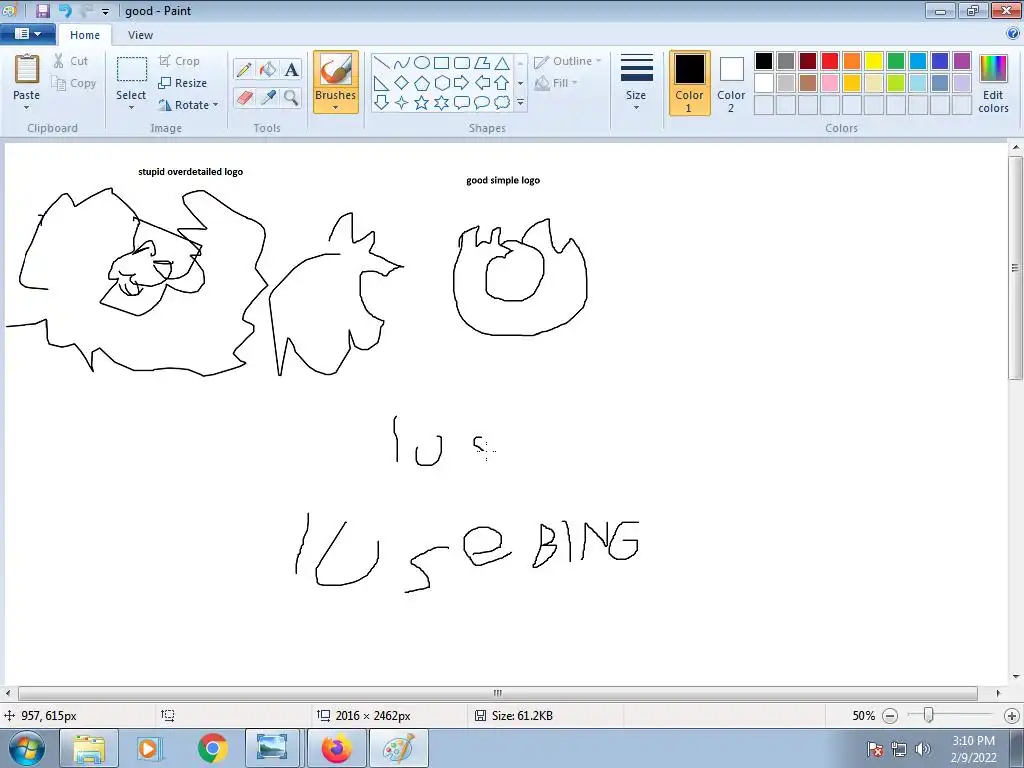Click the zoom out minus button
The width and height of the screenshot is (1024, 768).
click(889, 716)
